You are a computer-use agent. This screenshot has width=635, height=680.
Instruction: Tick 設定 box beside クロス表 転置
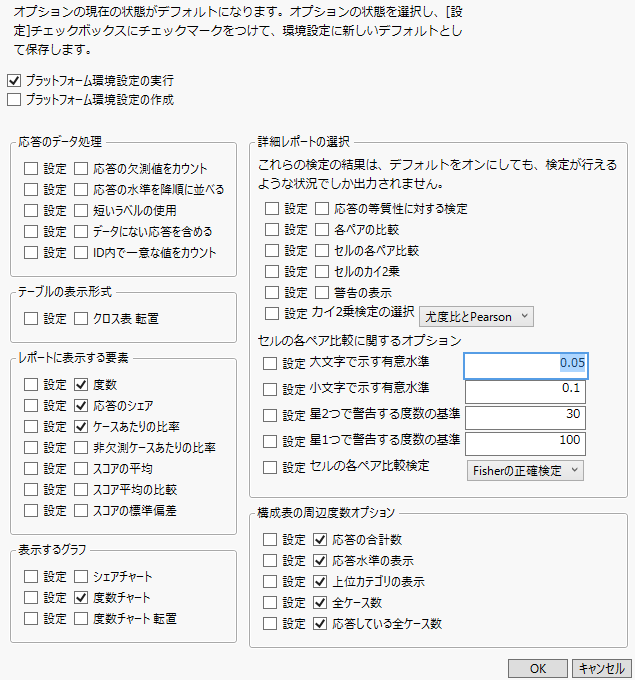click(x=31, y=319)
